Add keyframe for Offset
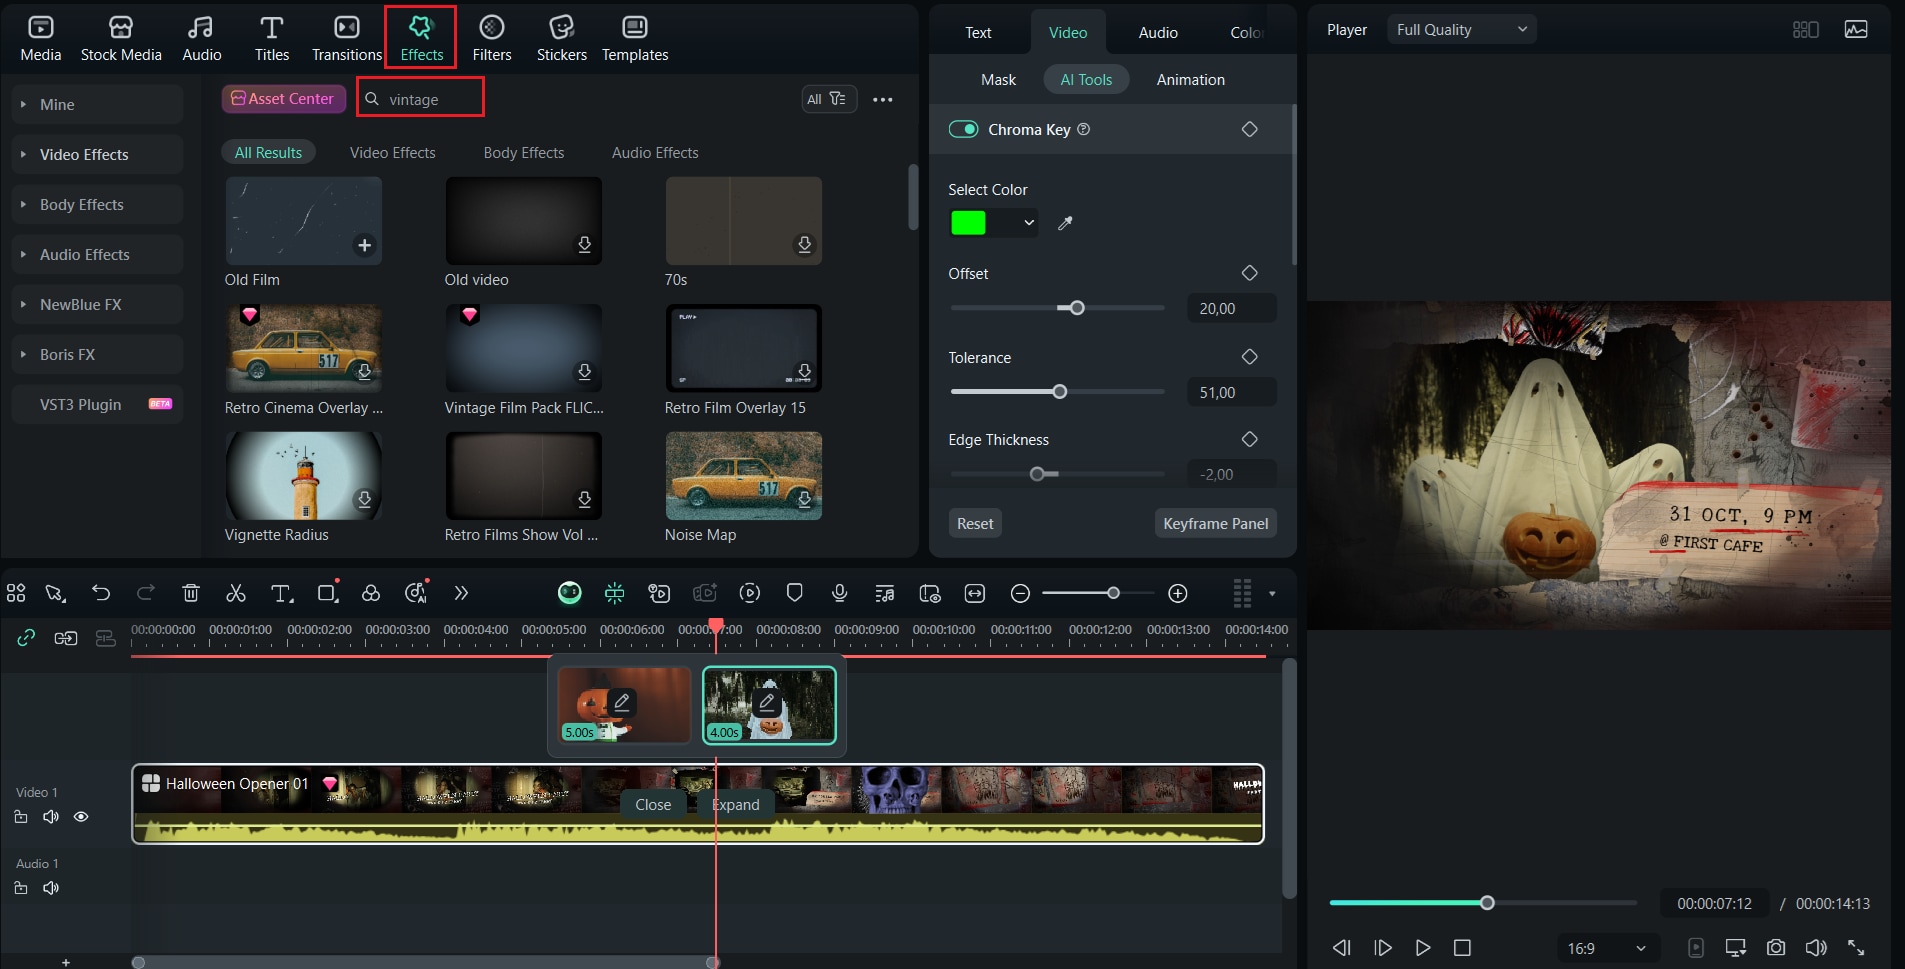This screenshot has height=969, width=1905. pos(1249,273)
